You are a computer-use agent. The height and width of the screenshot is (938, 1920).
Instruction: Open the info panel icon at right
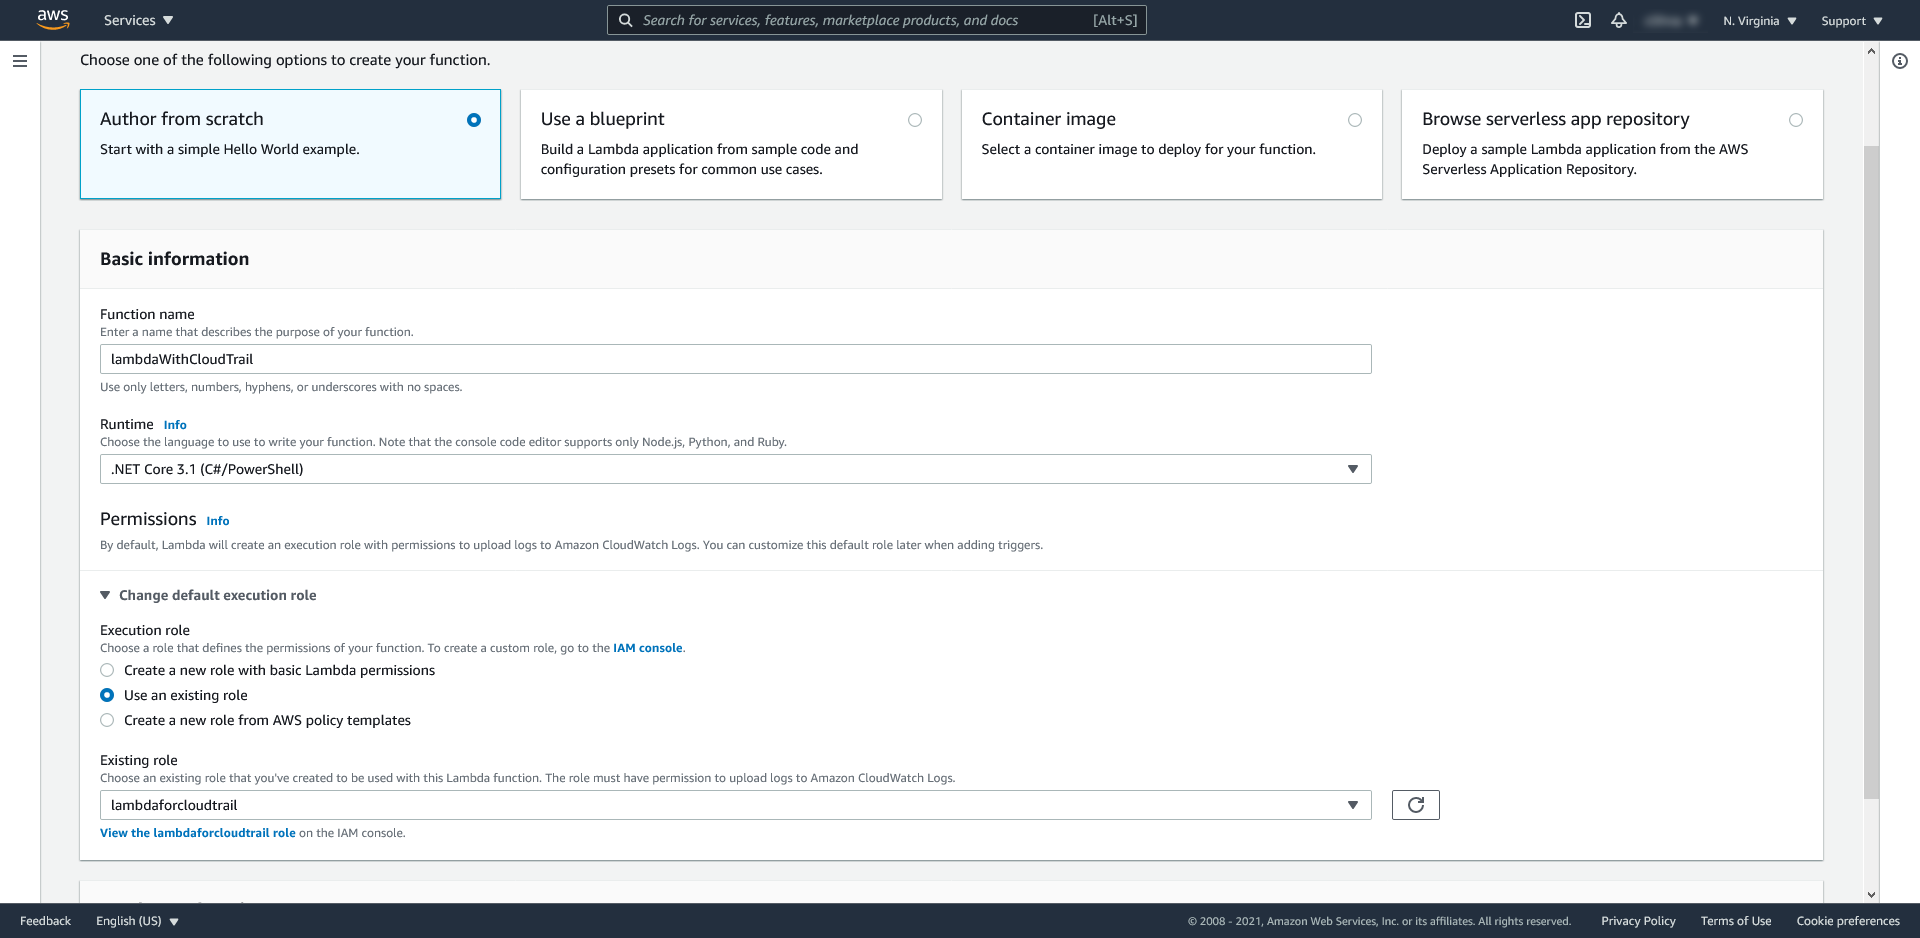point(1900,61)
